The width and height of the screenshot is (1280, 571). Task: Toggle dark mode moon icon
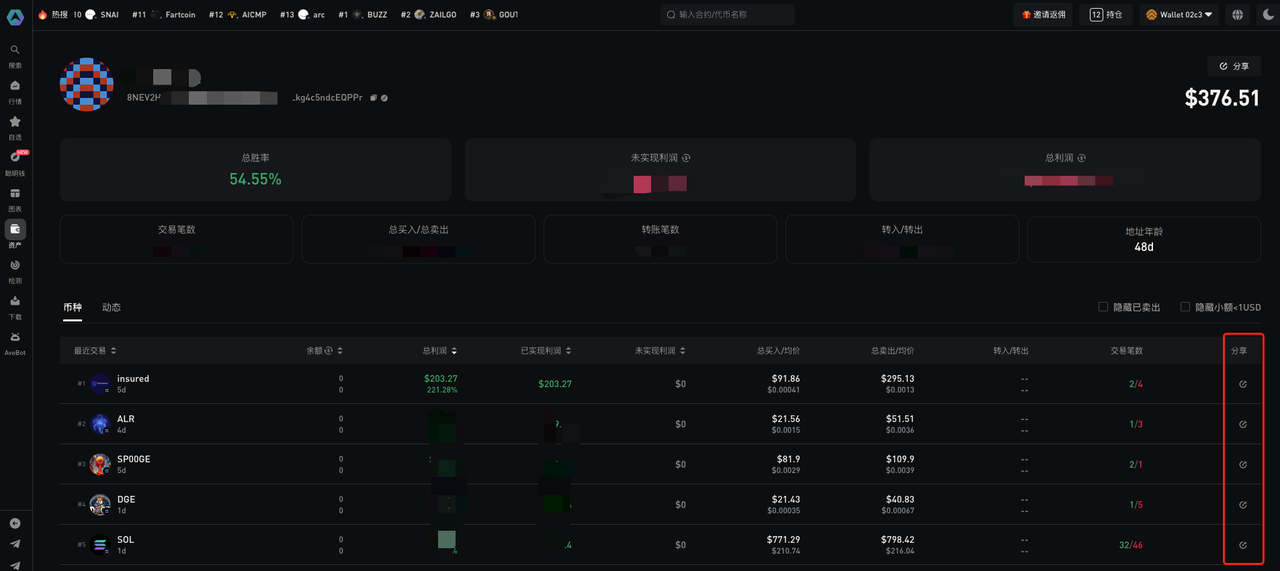click(1268, 15)
